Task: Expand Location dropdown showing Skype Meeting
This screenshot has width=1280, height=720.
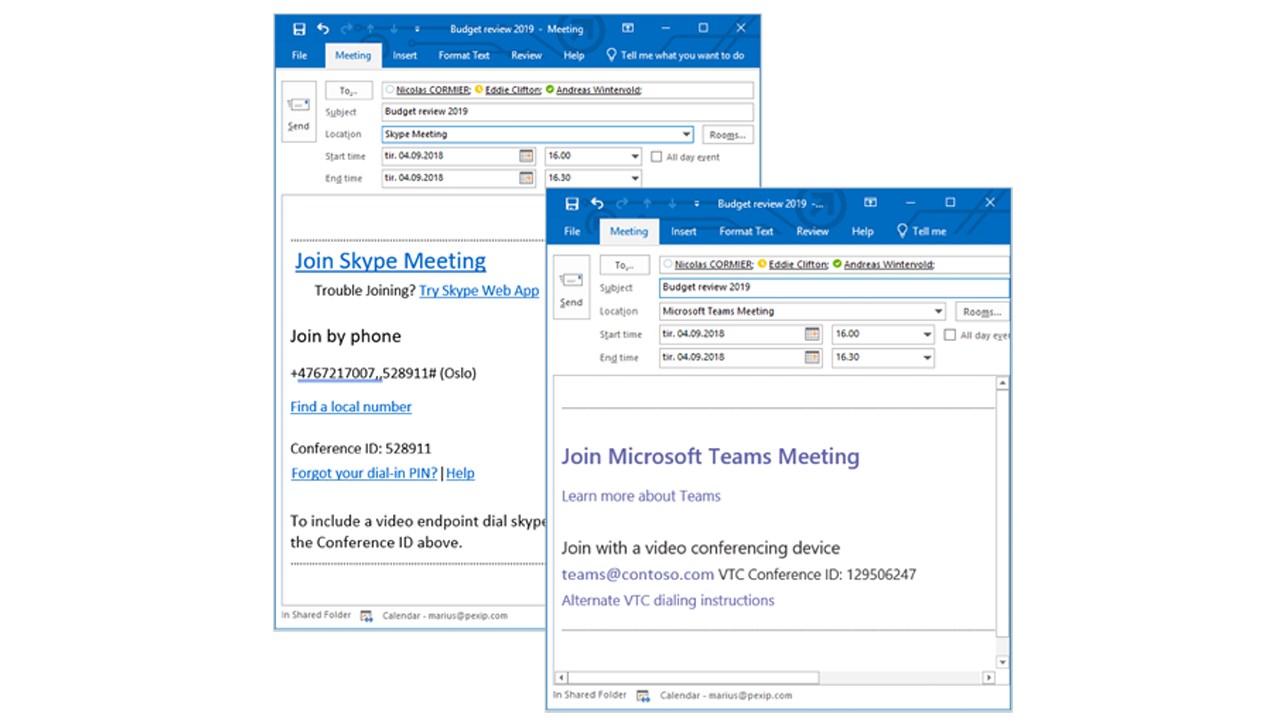Action: click(686, 134)
